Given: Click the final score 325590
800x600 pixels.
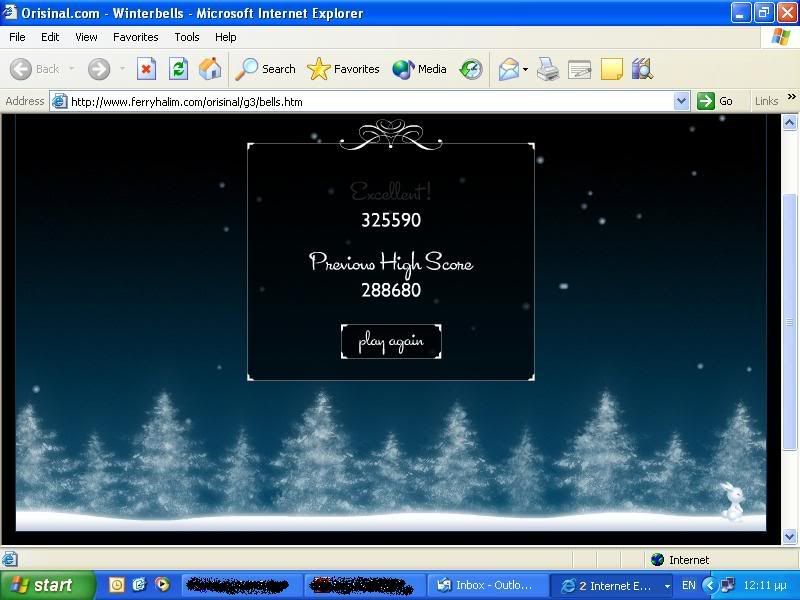Looking at the screenshot, I should pos(391,220).
